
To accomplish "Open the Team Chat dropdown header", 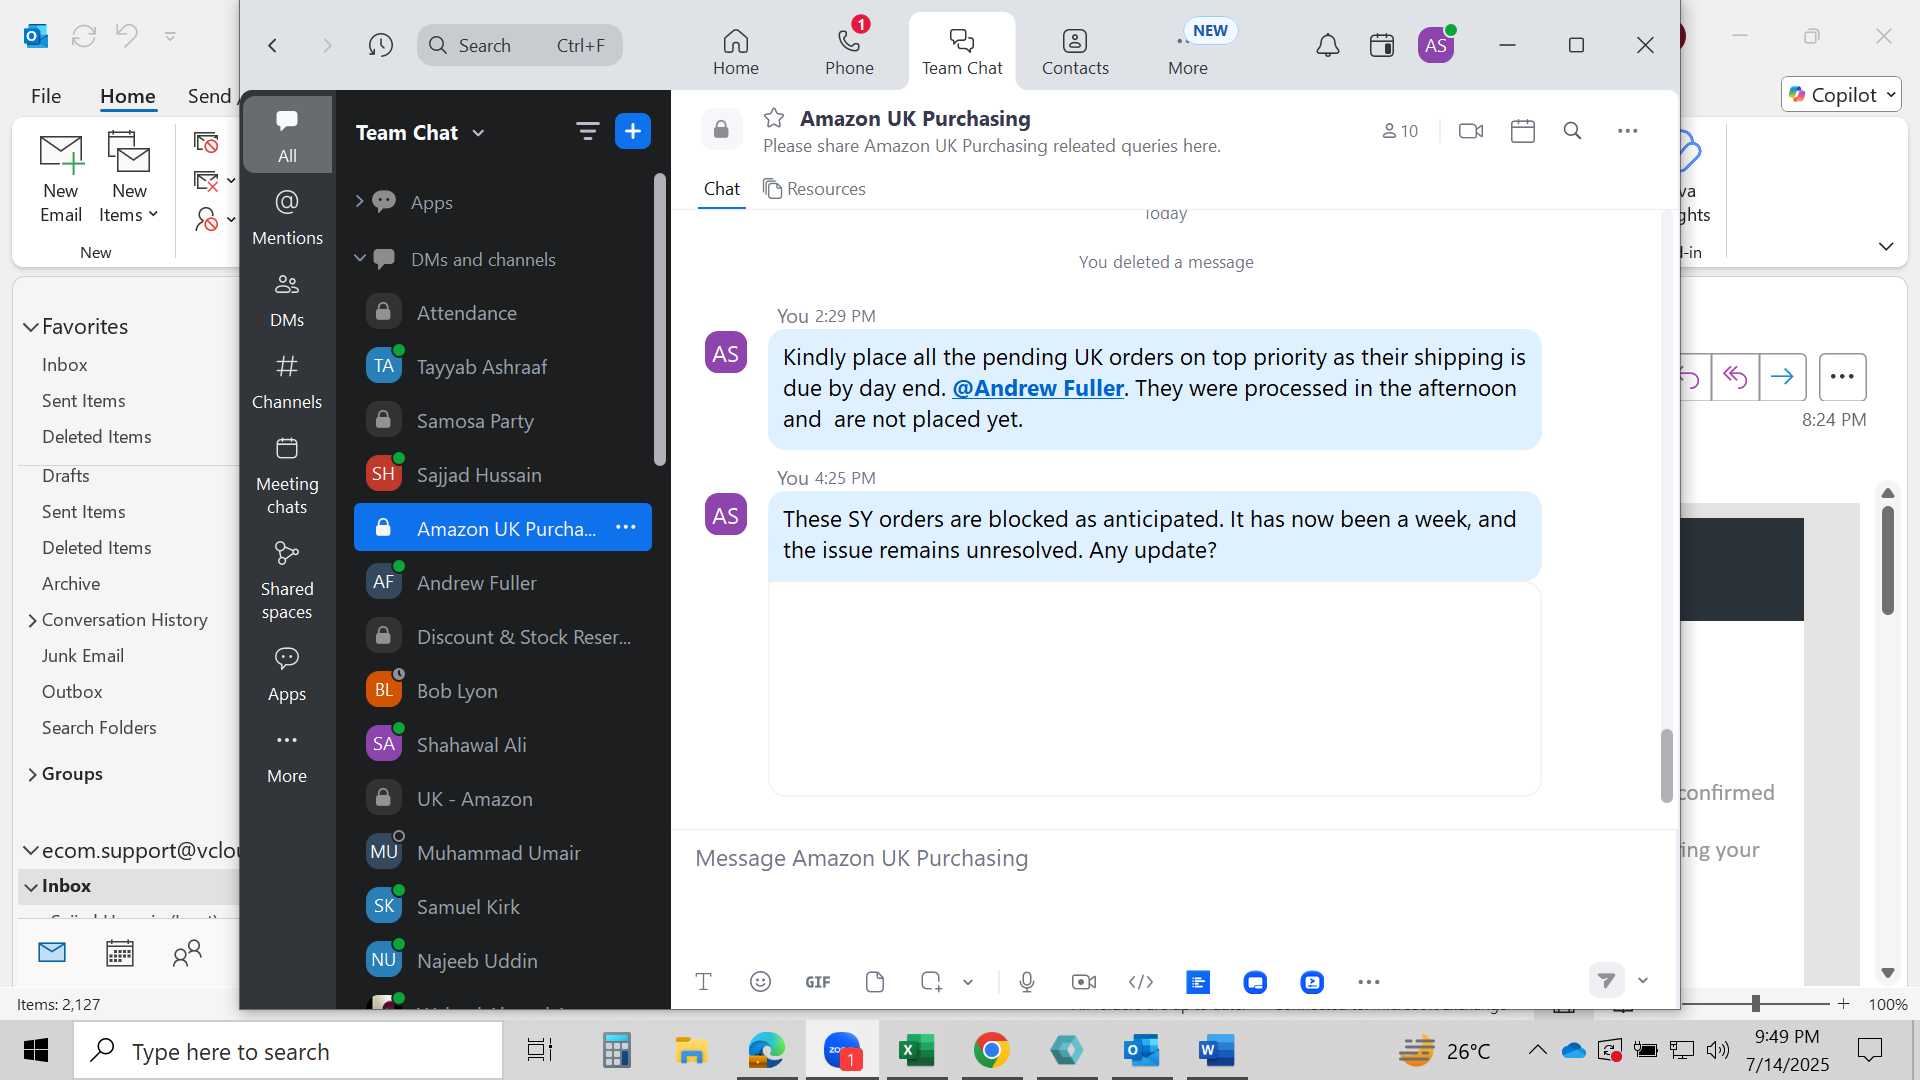I will (420, 132).
